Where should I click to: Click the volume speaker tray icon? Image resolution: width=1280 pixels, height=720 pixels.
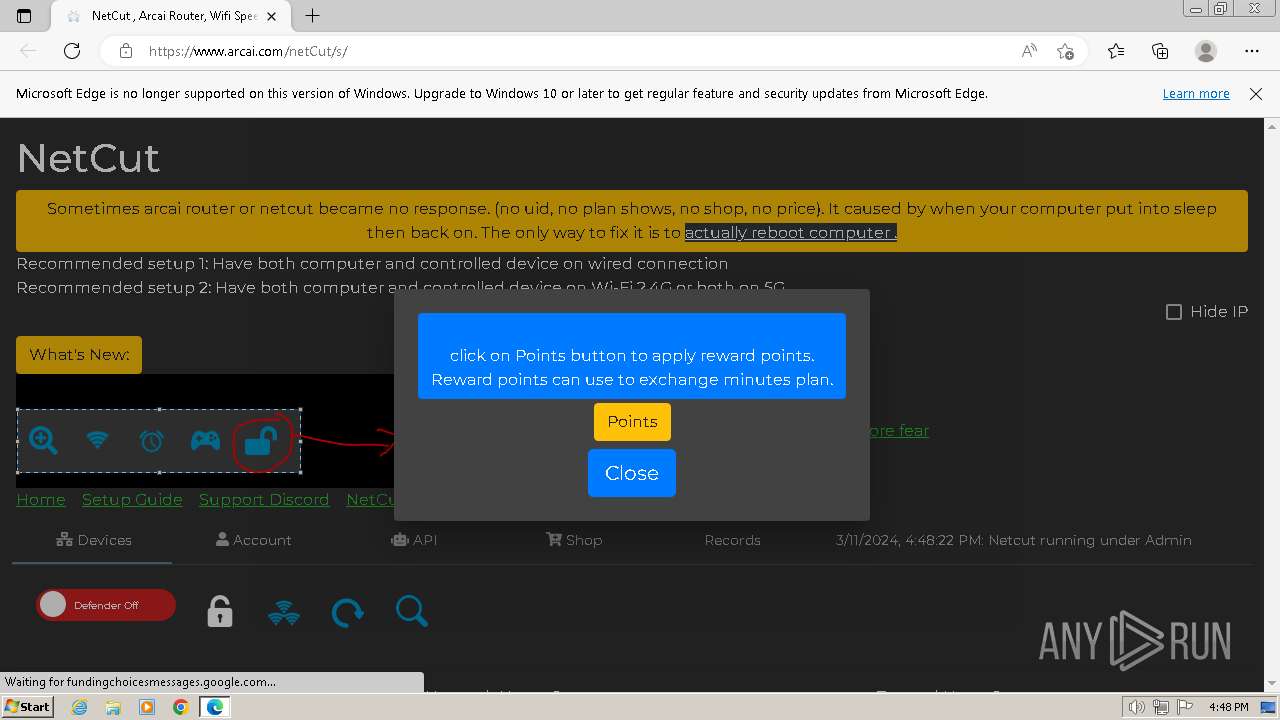[x=1136, y=707]
